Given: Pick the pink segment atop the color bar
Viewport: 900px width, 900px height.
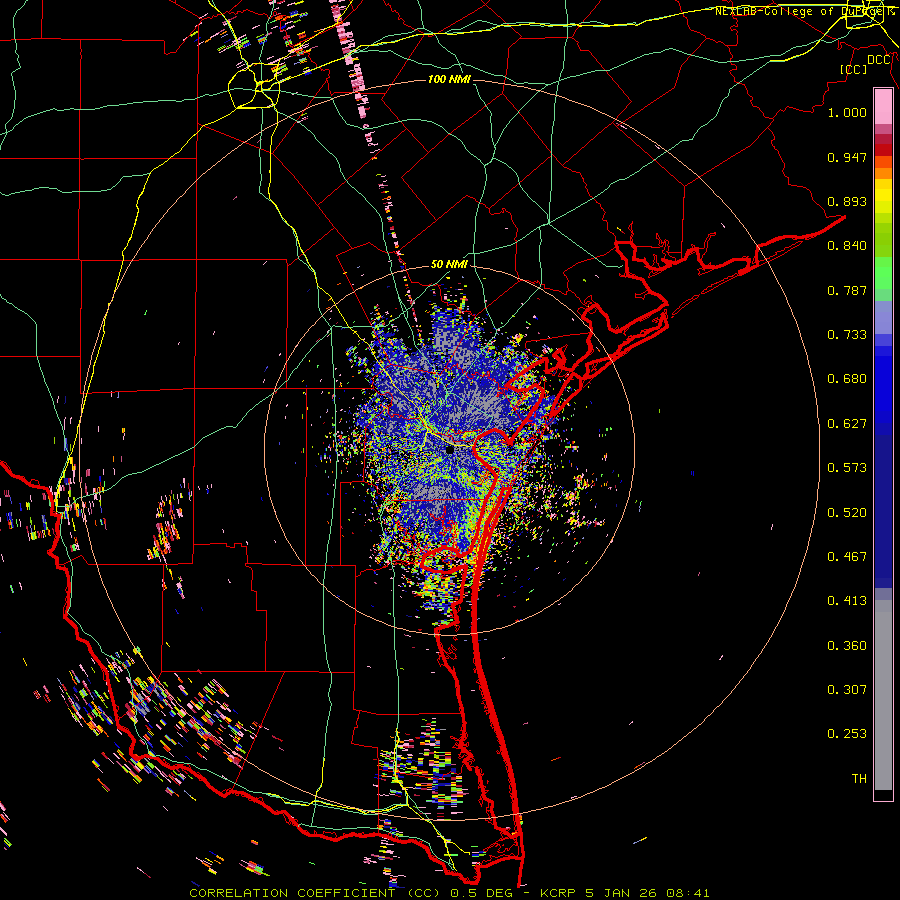Looking at the screenshot, I should coord(883,106).
